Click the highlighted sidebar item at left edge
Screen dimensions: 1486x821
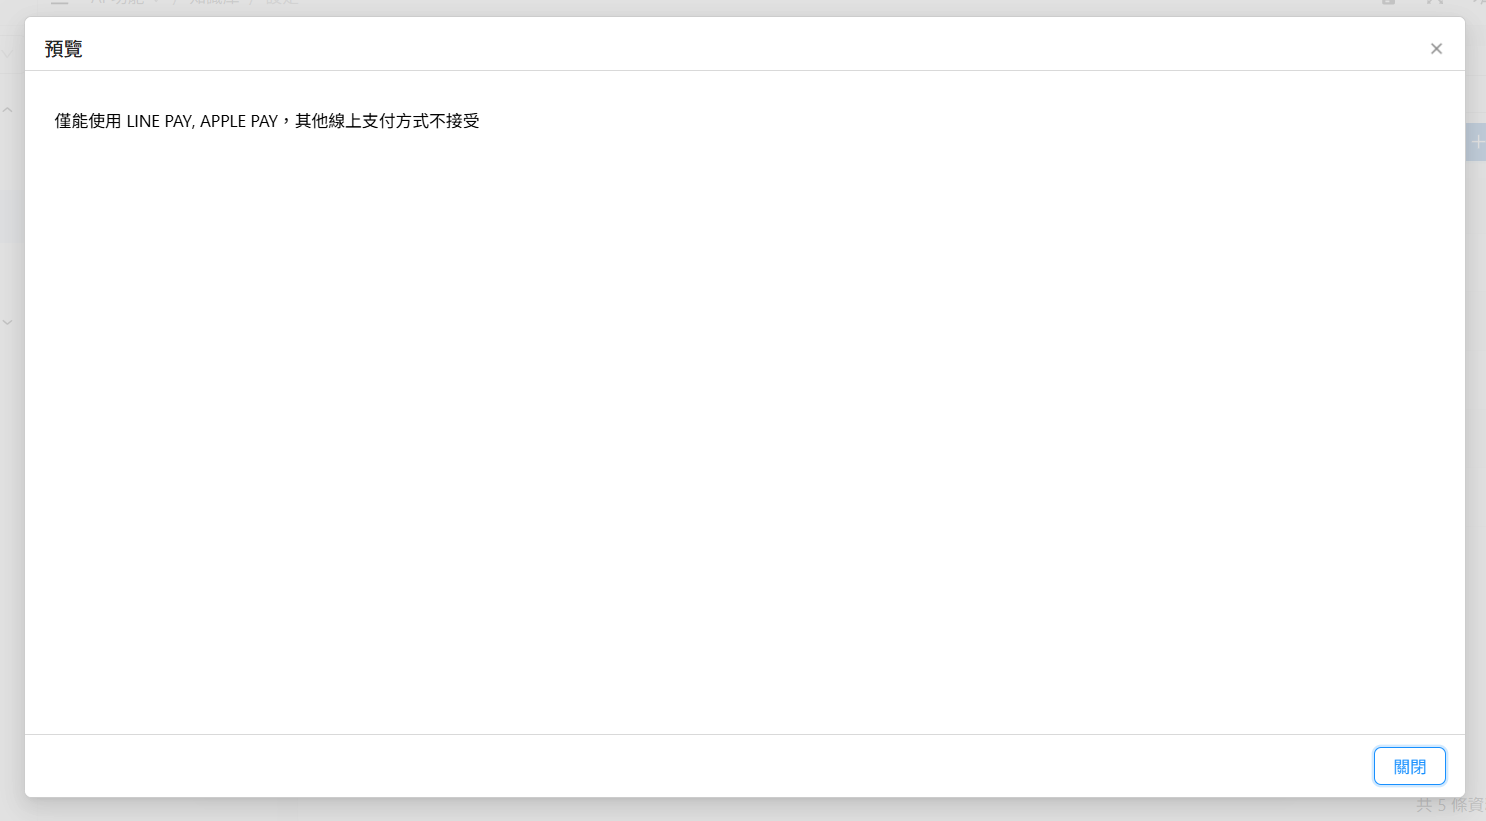point(10,216)
